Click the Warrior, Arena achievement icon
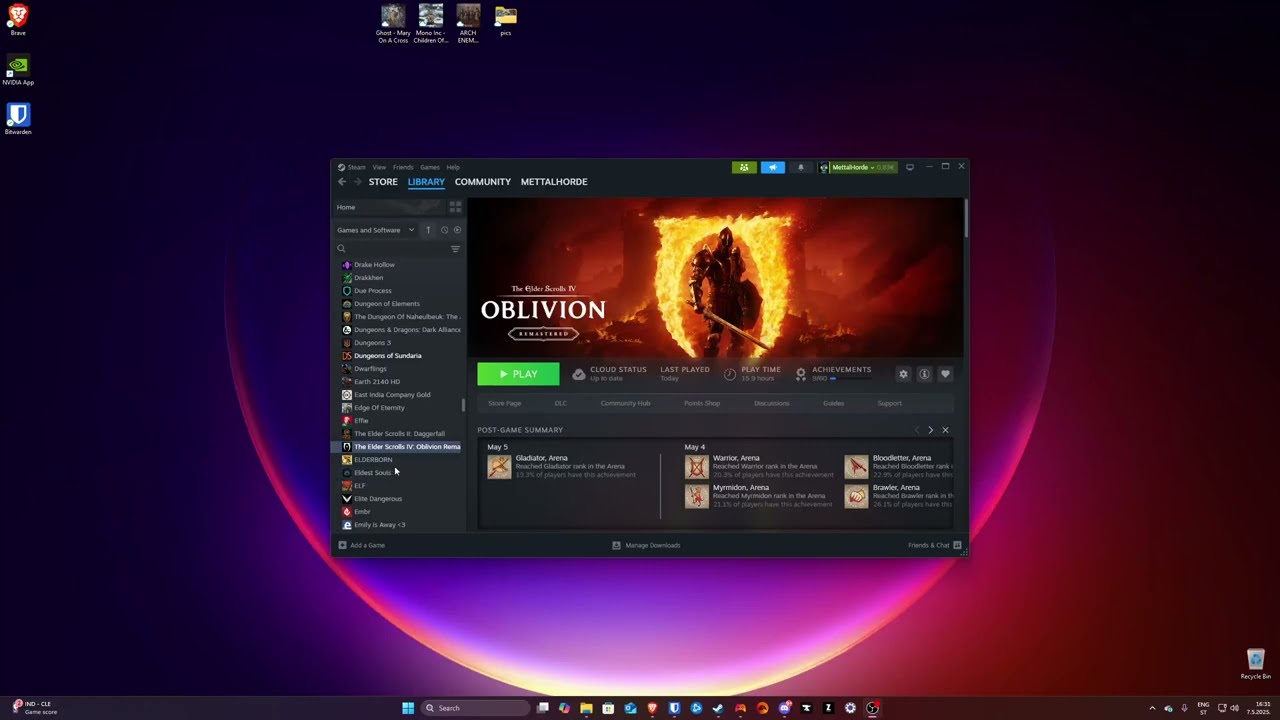This screenshot has height=720, width=1280. click(x=697, y=467)
